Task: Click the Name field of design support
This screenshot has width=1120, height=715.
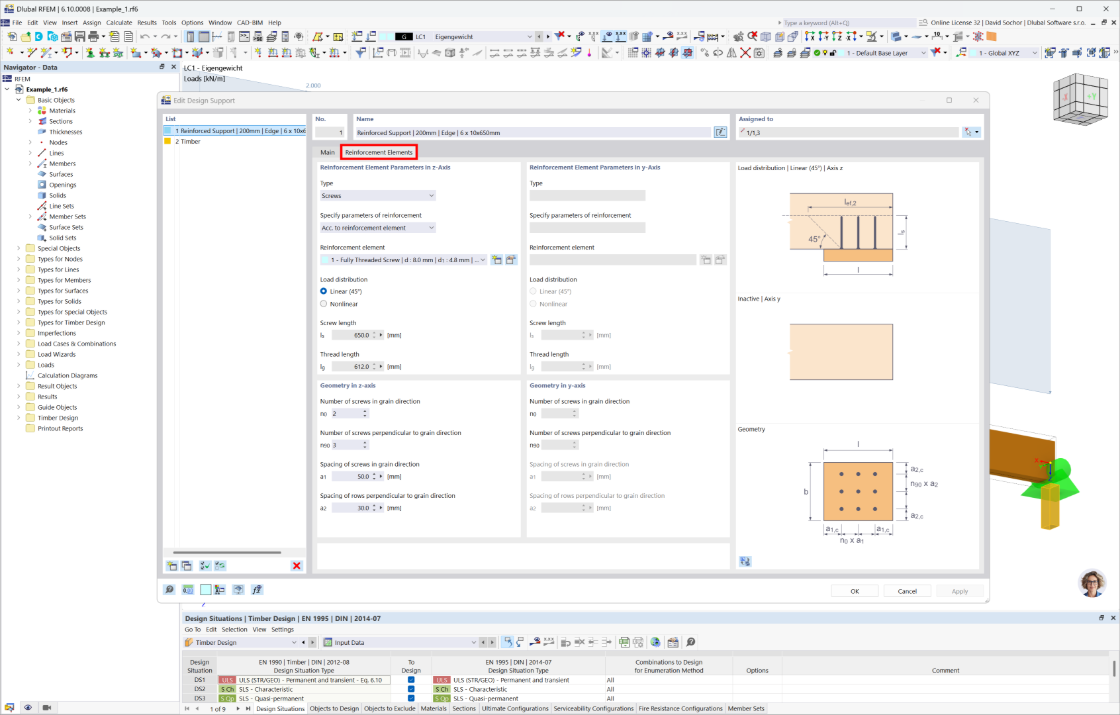Action: pos(533,132)
